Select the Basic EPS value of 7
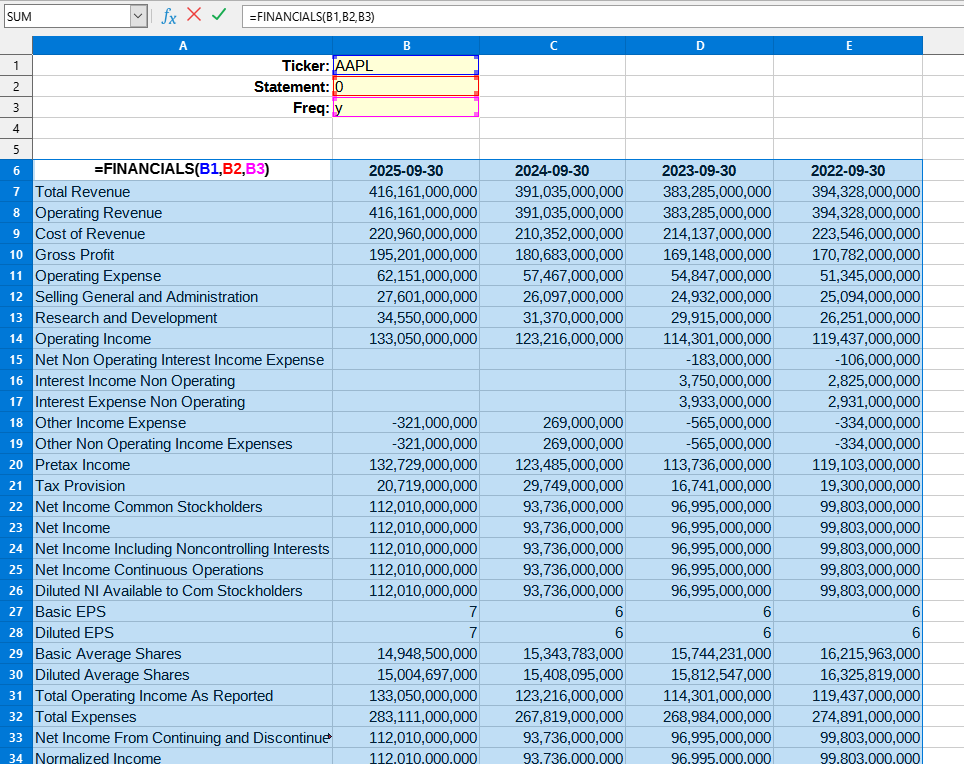The image size is (964, 764). tap(405, 611)
